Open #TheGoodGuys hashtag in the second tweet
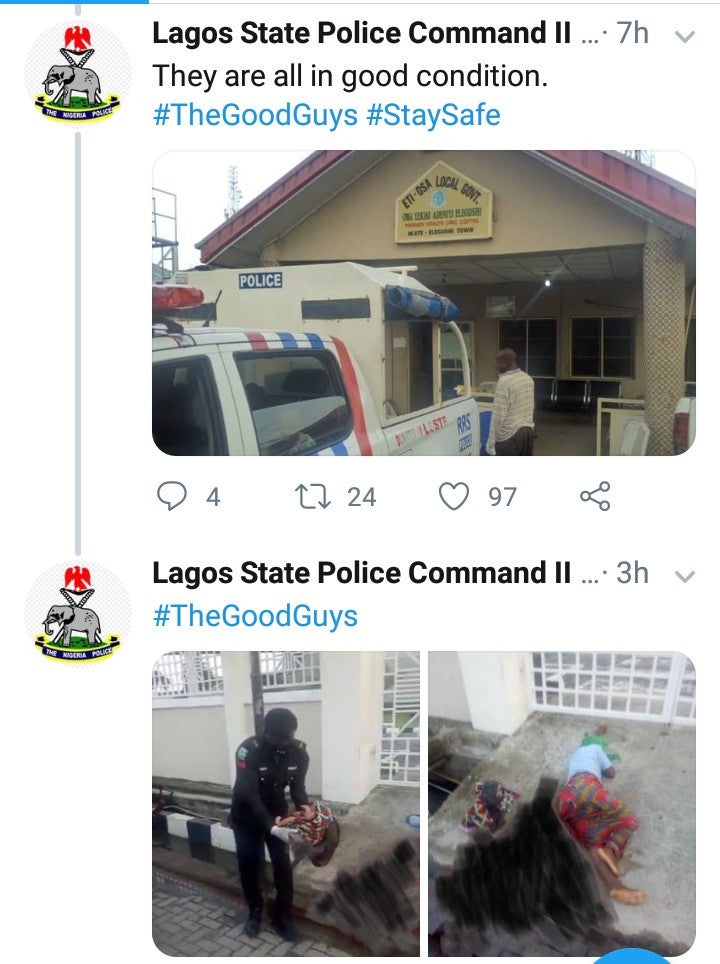Viewport: 720px width, 964px height. click(254, 615)
